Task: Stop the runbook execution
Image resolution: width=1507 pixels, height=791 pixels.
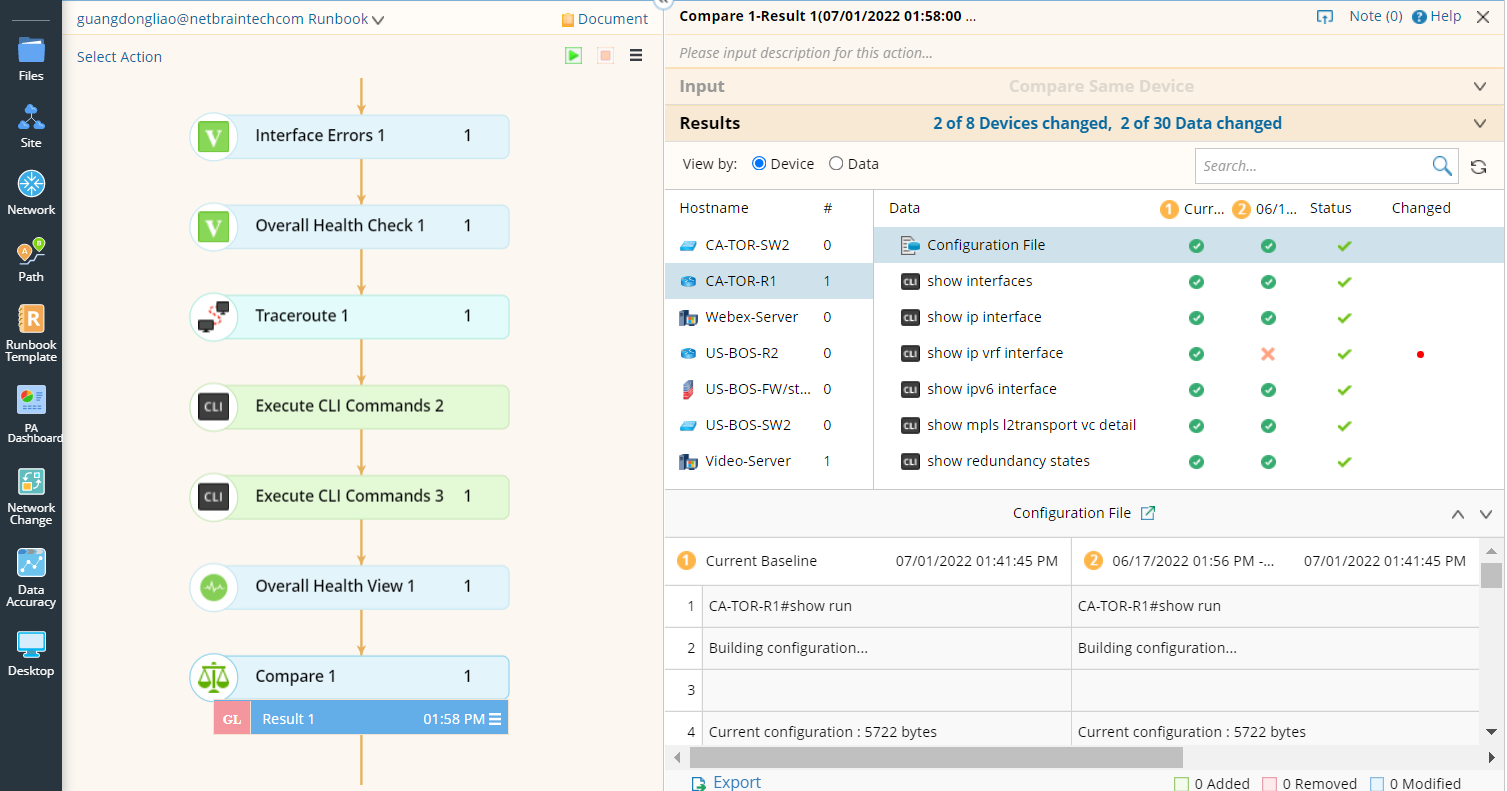Action: pos(604,55)
